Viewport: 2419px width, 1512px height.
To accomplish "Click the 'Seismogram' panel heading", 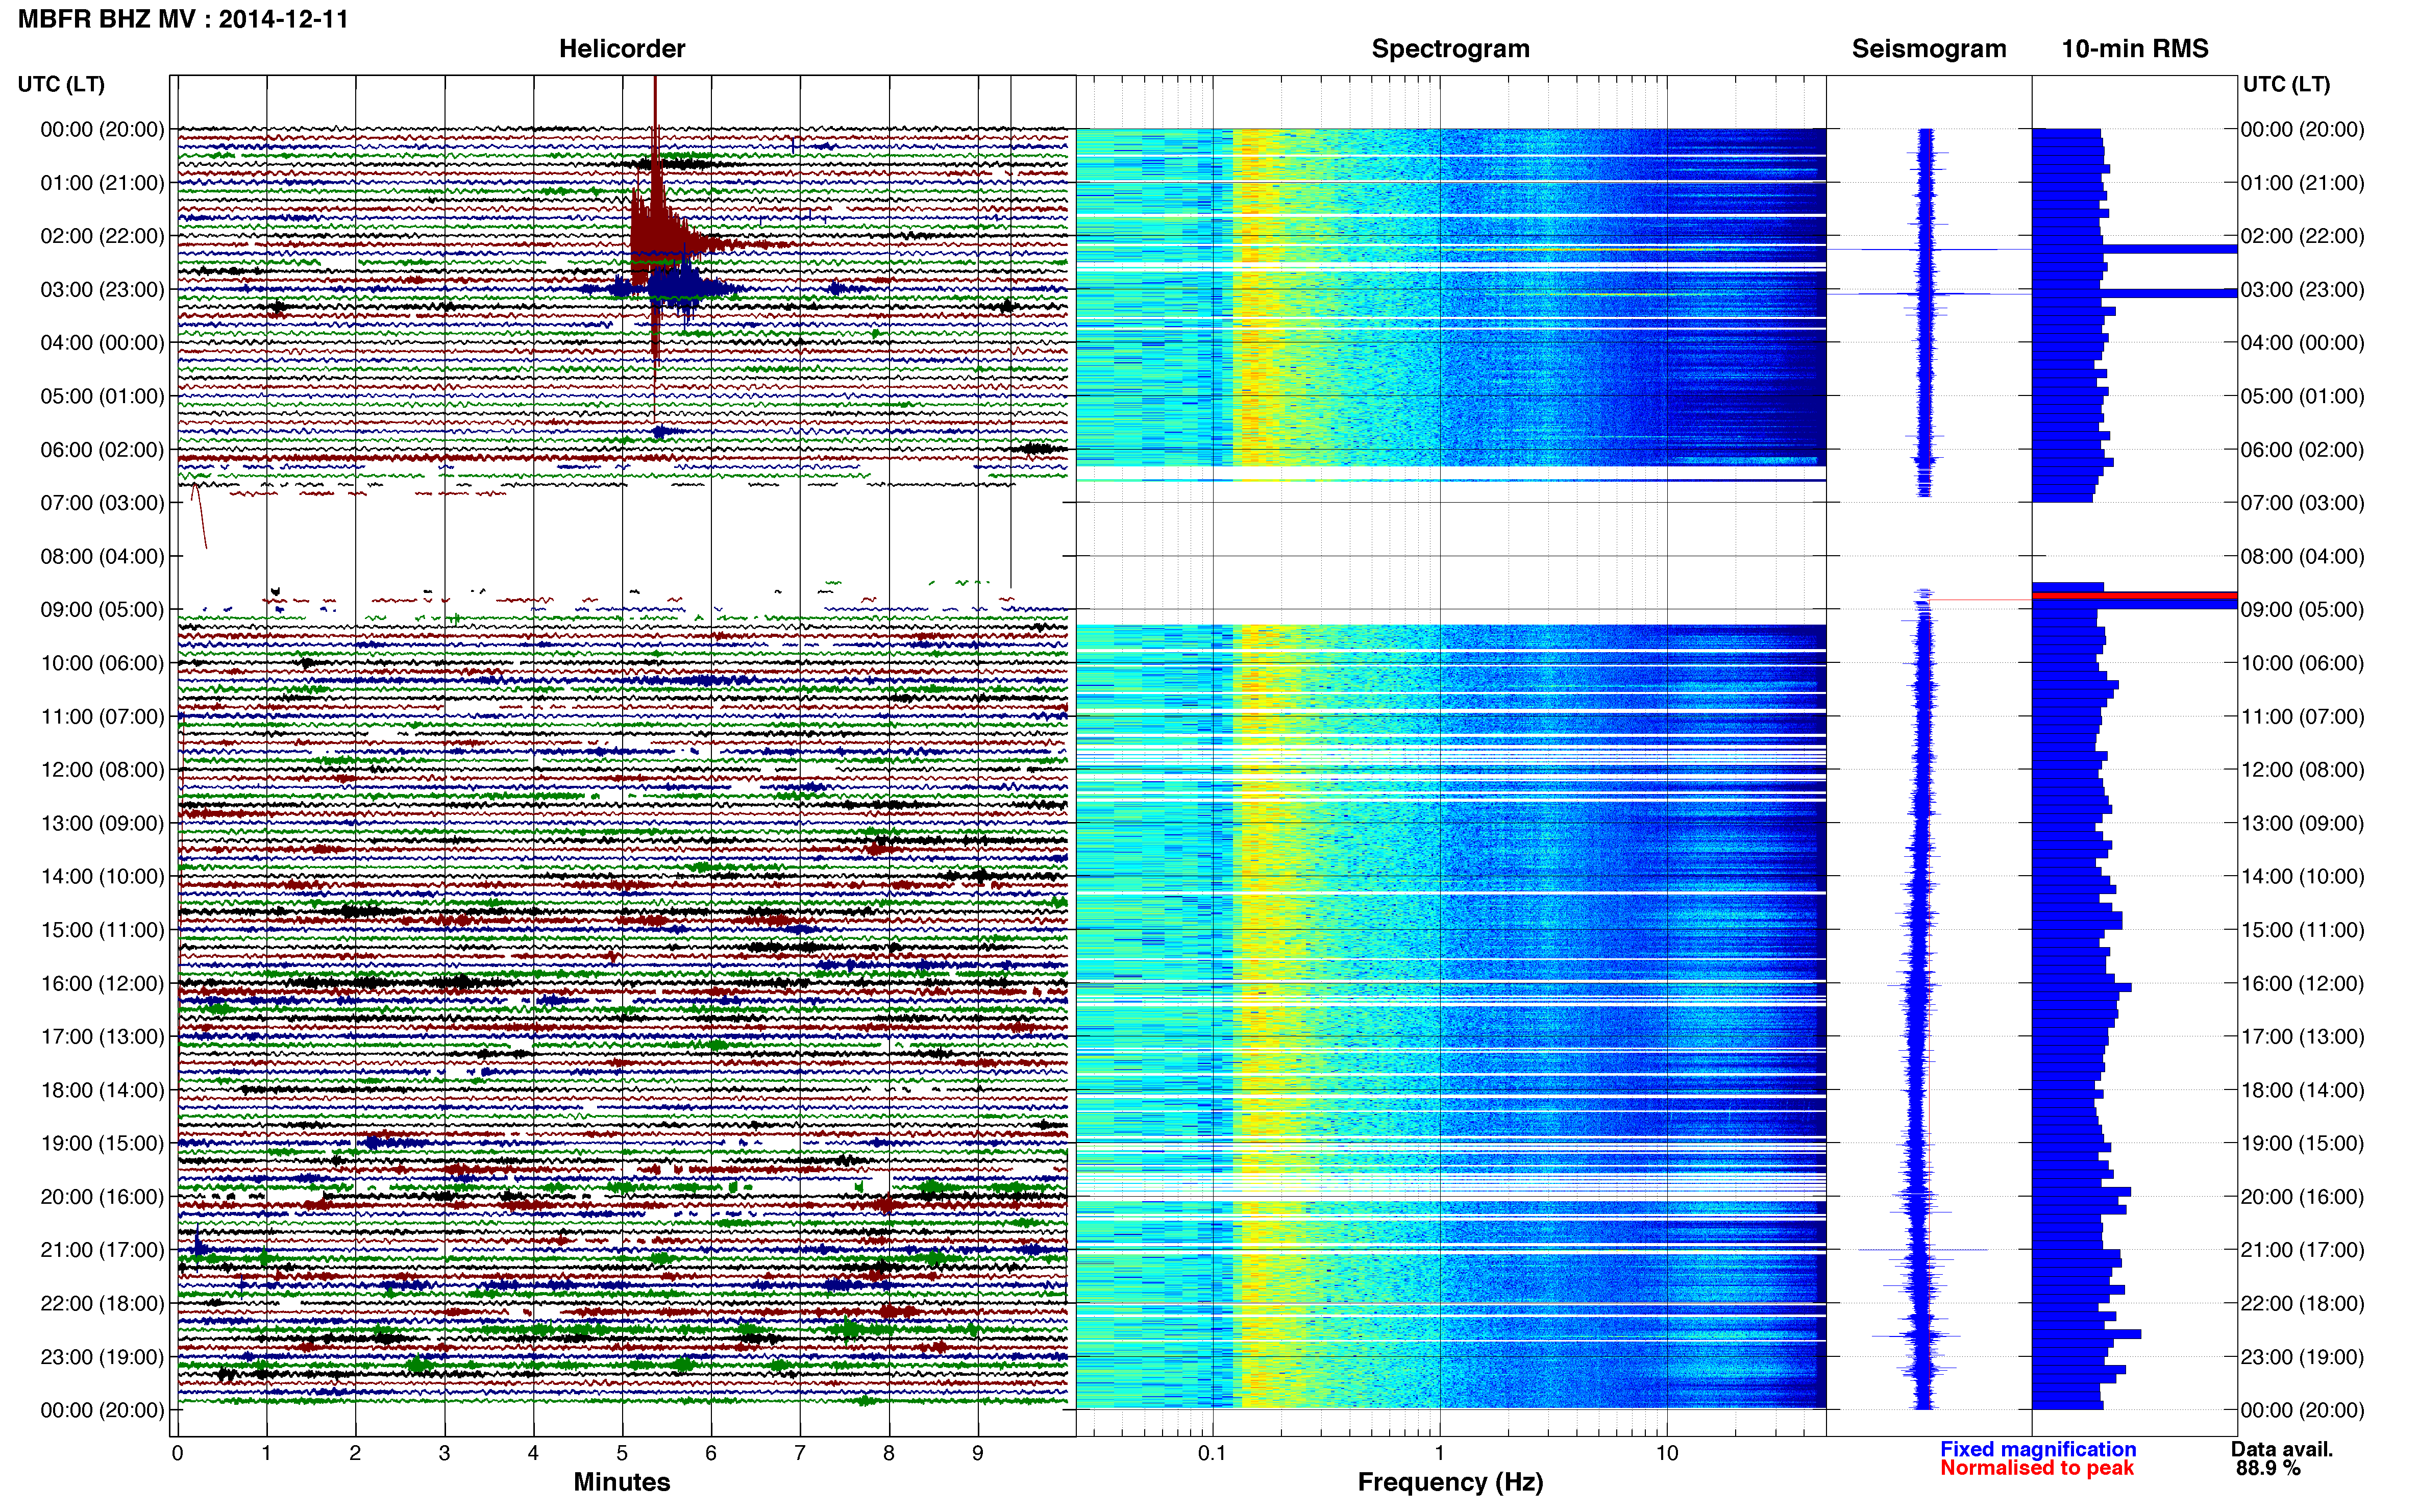I will (x=1929, y=49).
